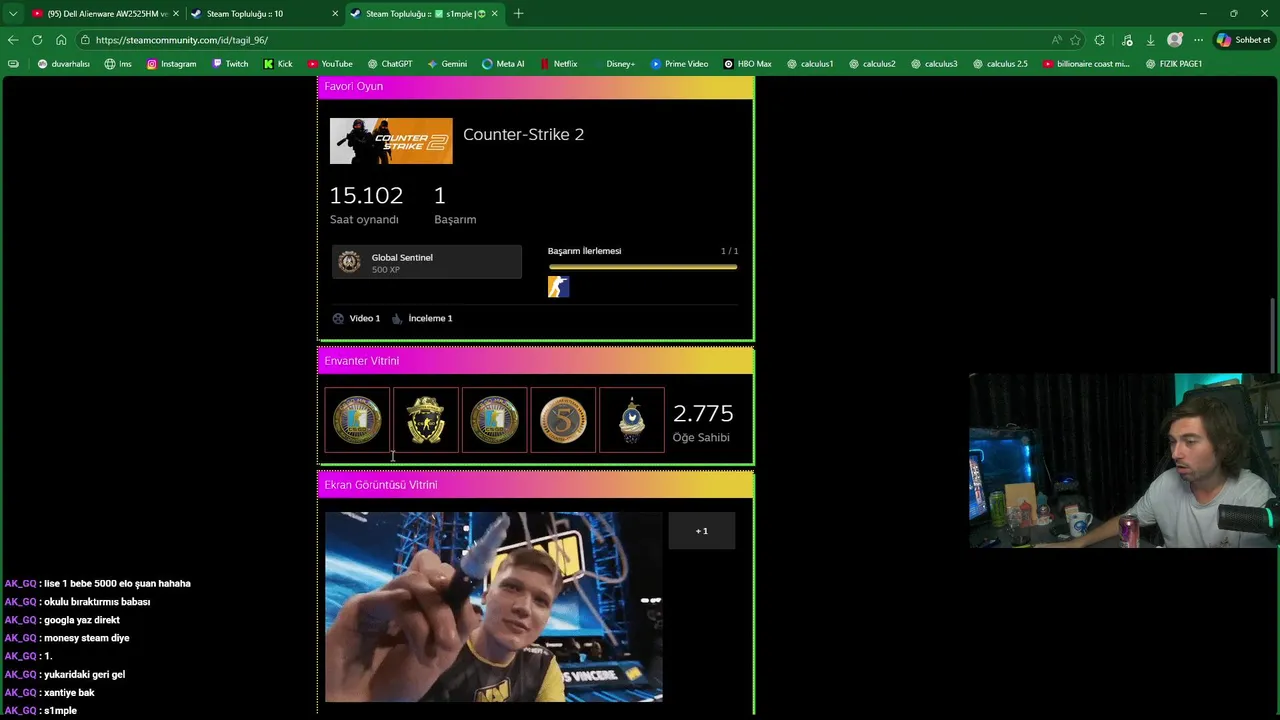Click the Başarım İlerlemesi progress bar
The image size is (1280, 720).
click(643, 267)
